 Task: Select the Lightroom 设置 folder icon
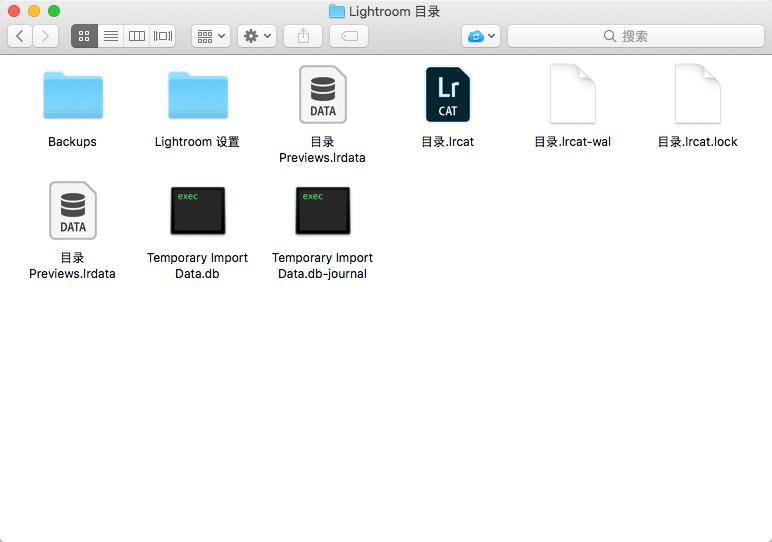point(198,95)
